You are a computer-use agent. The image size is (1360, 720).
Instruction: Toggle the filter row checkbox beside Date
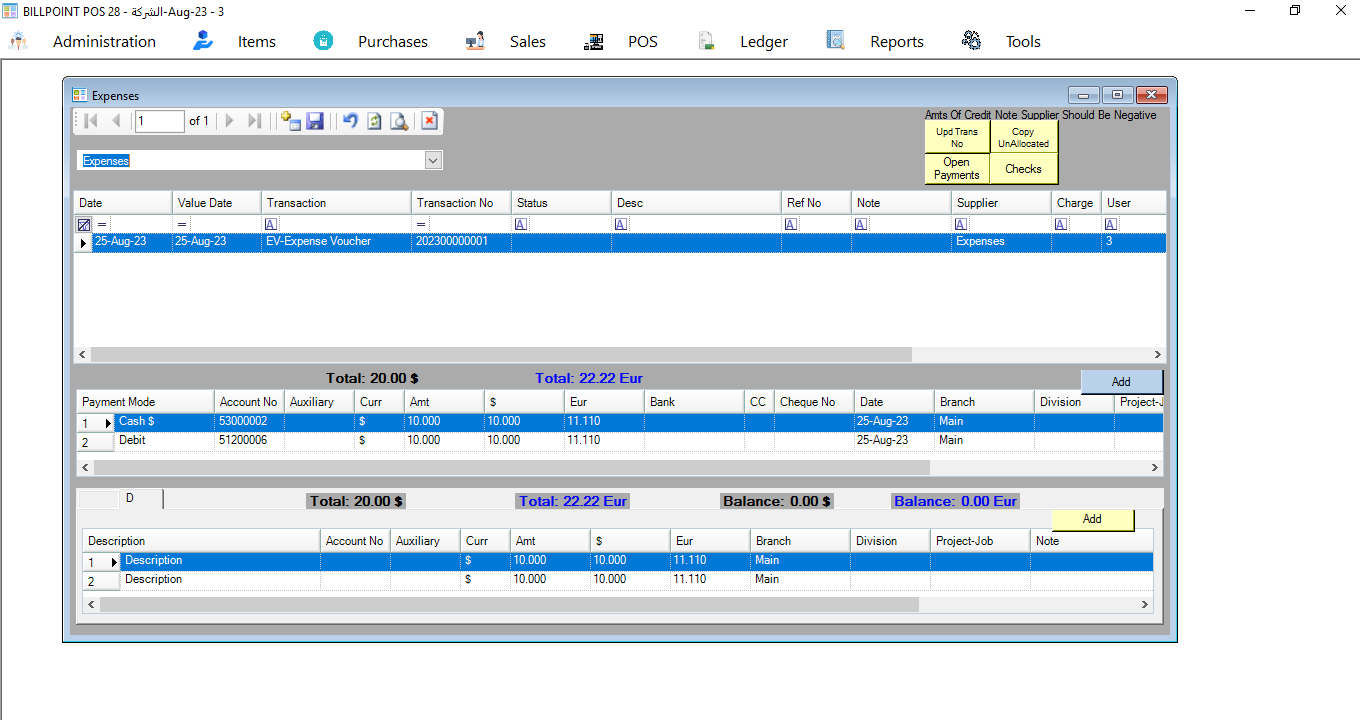click(x=84, y=224)
